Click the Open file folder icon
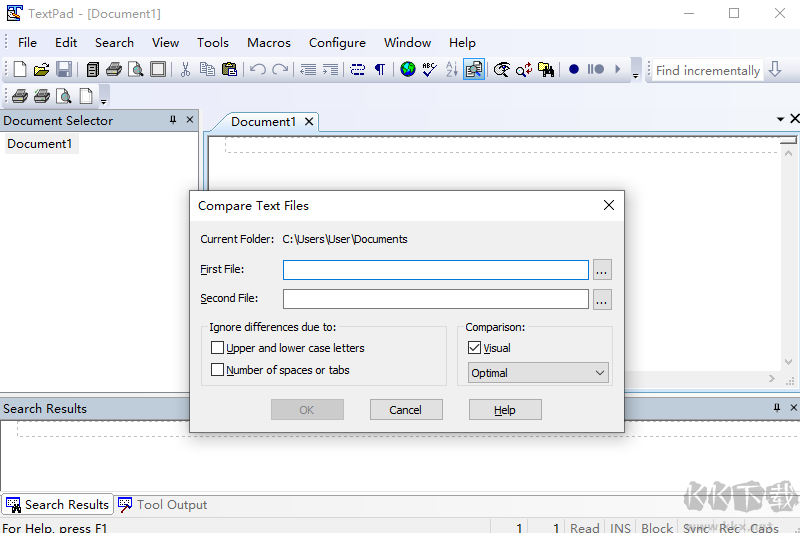Viewport: 800px width, 533px height. coord(41,69)
